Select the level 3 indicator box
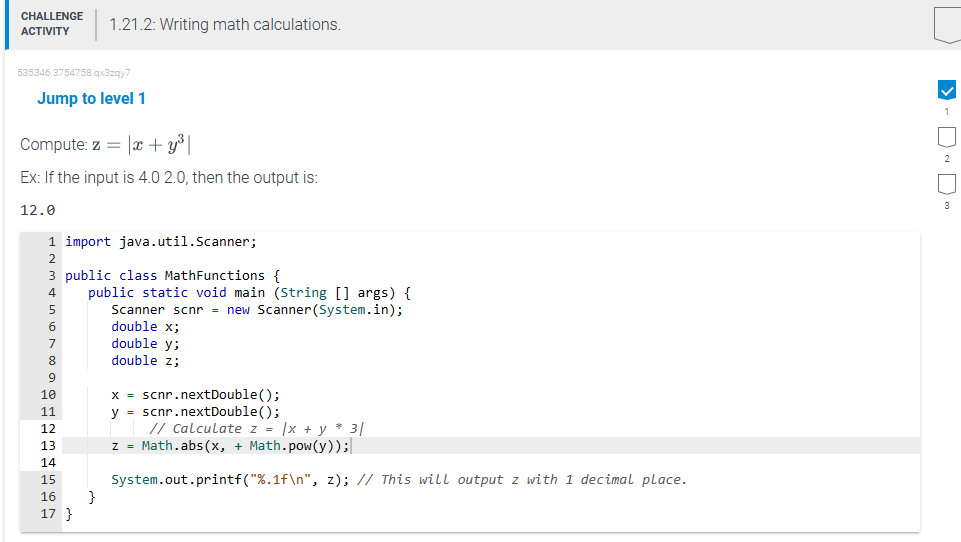 (946, 185)
